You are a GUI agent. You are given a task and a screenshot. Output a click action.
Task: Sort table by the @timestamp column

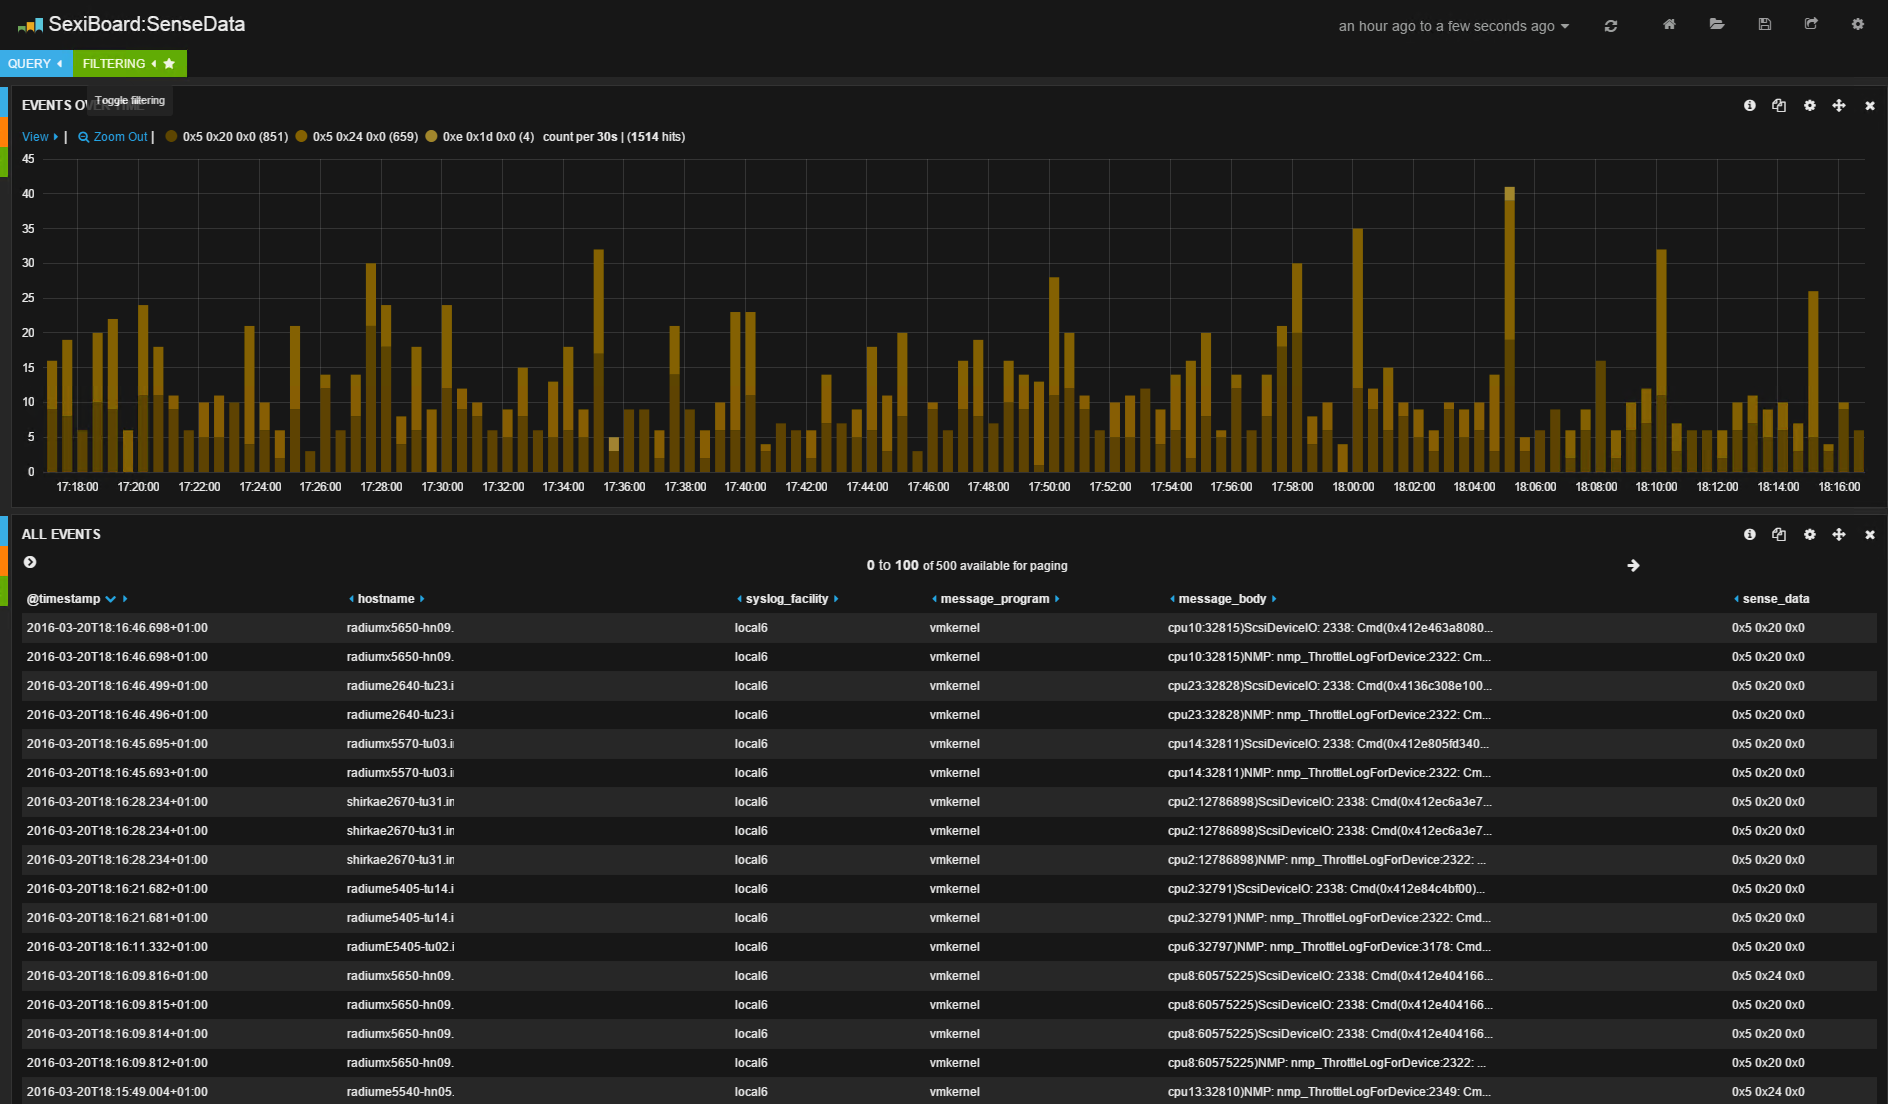(x=63, y=599)
